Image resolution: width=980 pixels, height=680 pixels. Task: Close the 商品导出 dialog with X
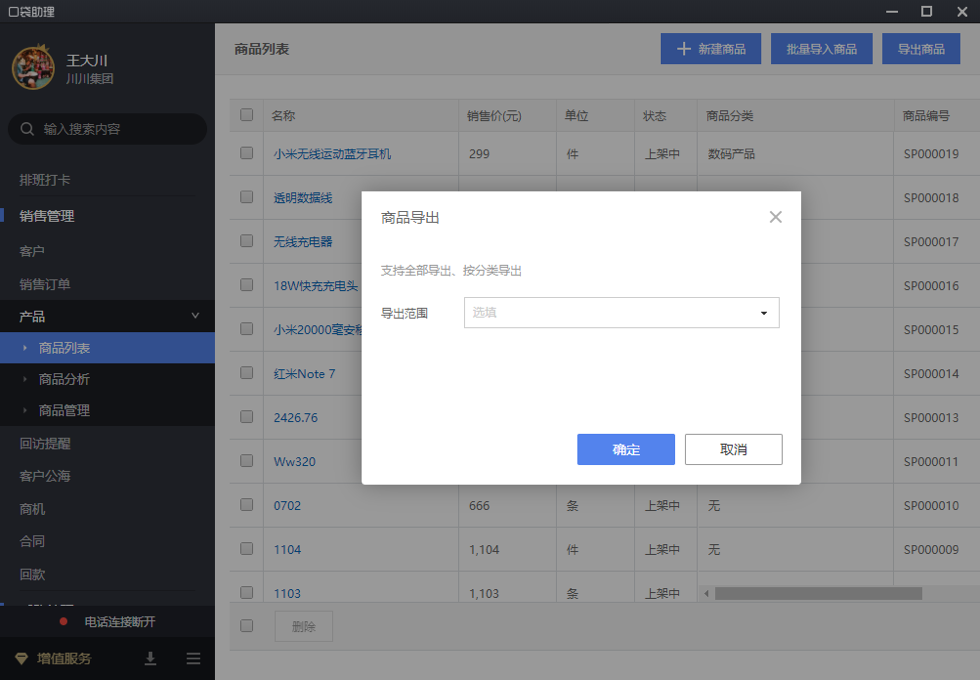point(775,217)
